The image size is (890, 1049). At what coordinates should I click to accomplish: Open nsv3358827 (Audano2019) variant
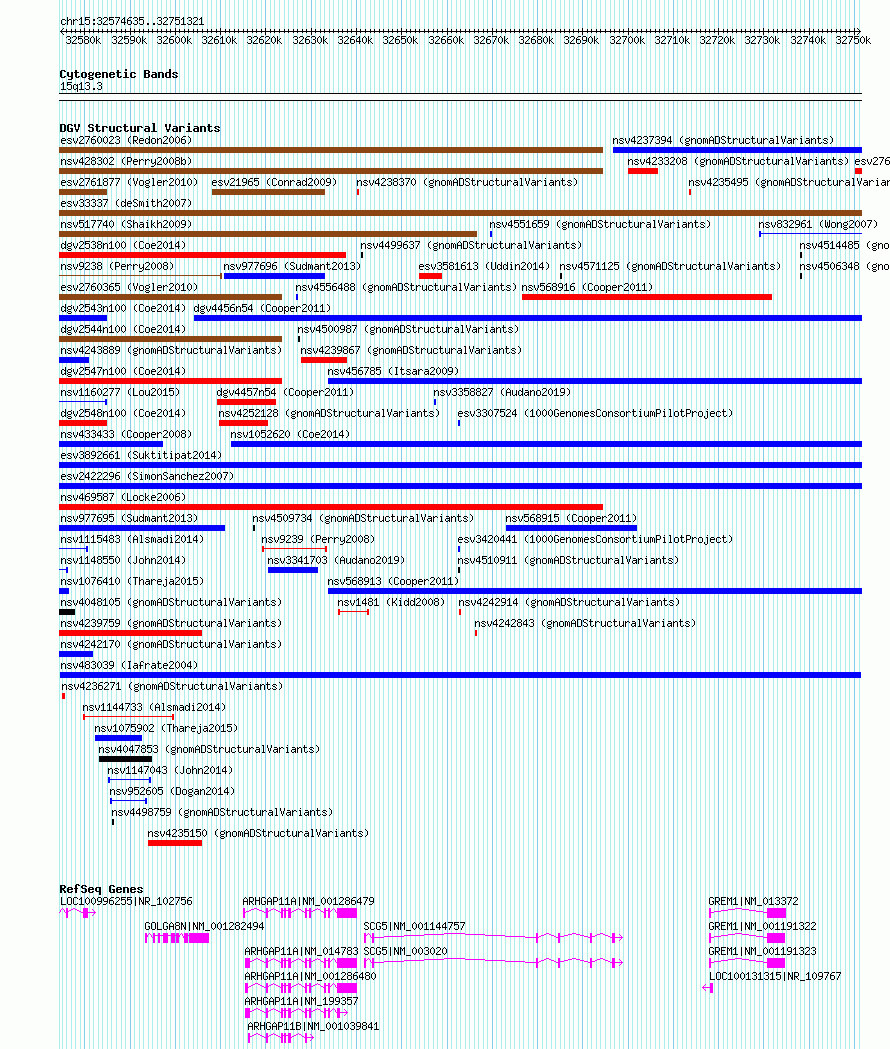501,392
